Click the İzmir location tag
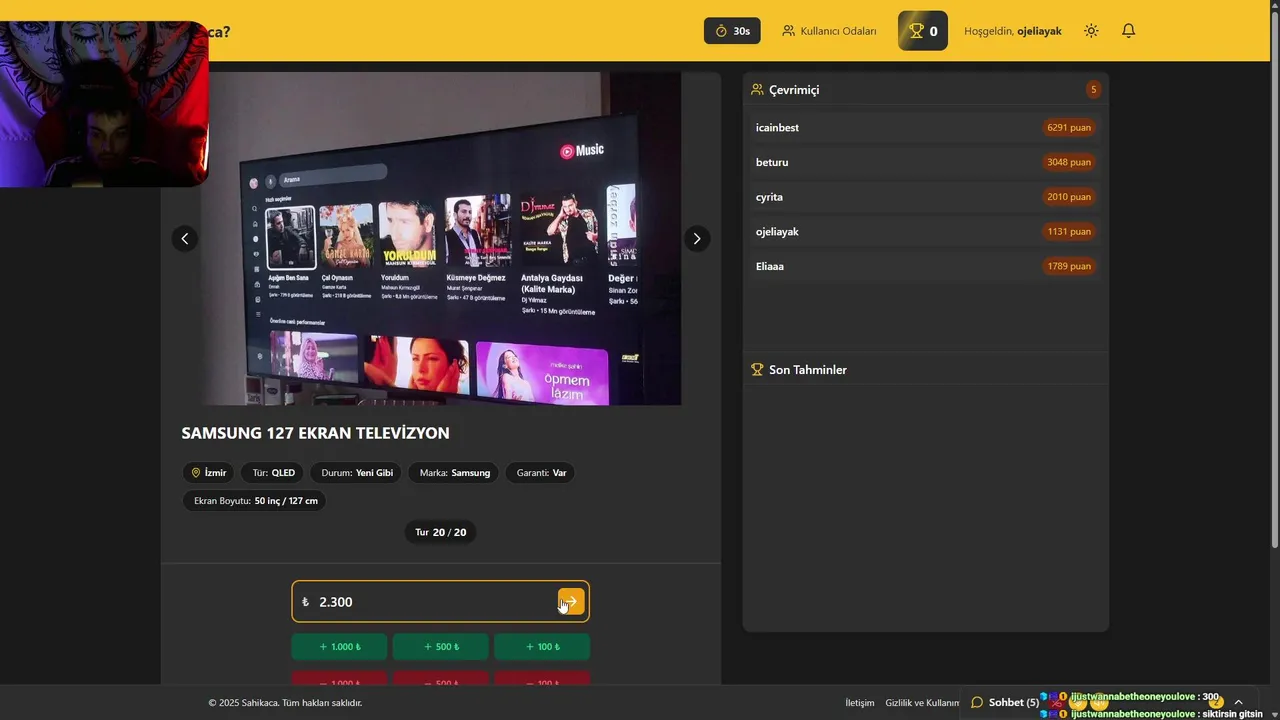 [x=209, y=473]
